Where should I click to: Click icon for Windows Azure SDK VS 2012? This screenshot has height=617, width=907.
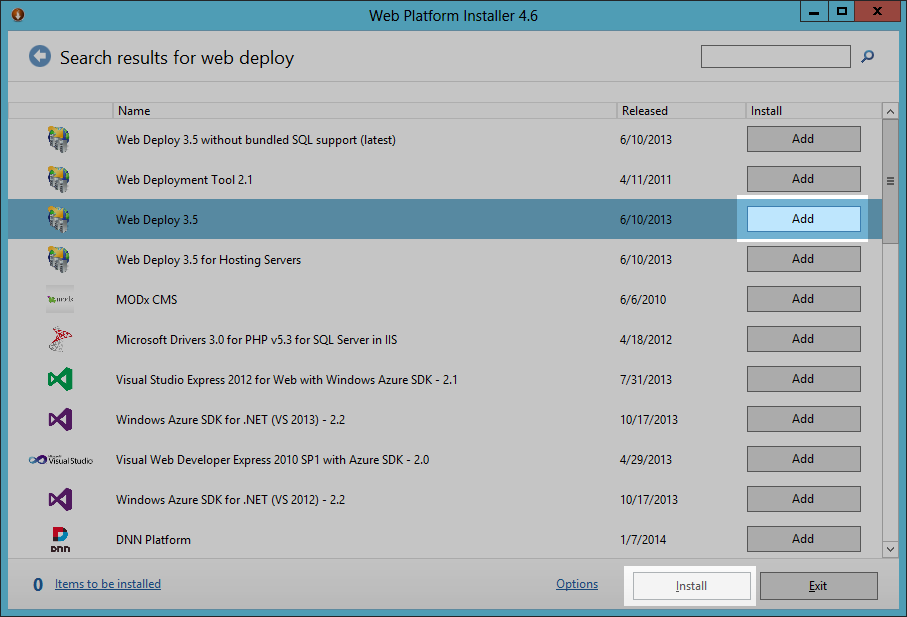[60, 499]
